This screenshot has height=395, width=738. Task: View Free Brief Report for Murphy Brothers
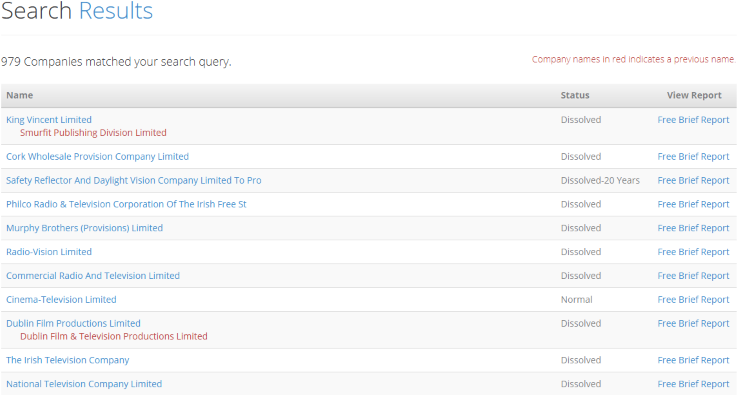[693, 228]
